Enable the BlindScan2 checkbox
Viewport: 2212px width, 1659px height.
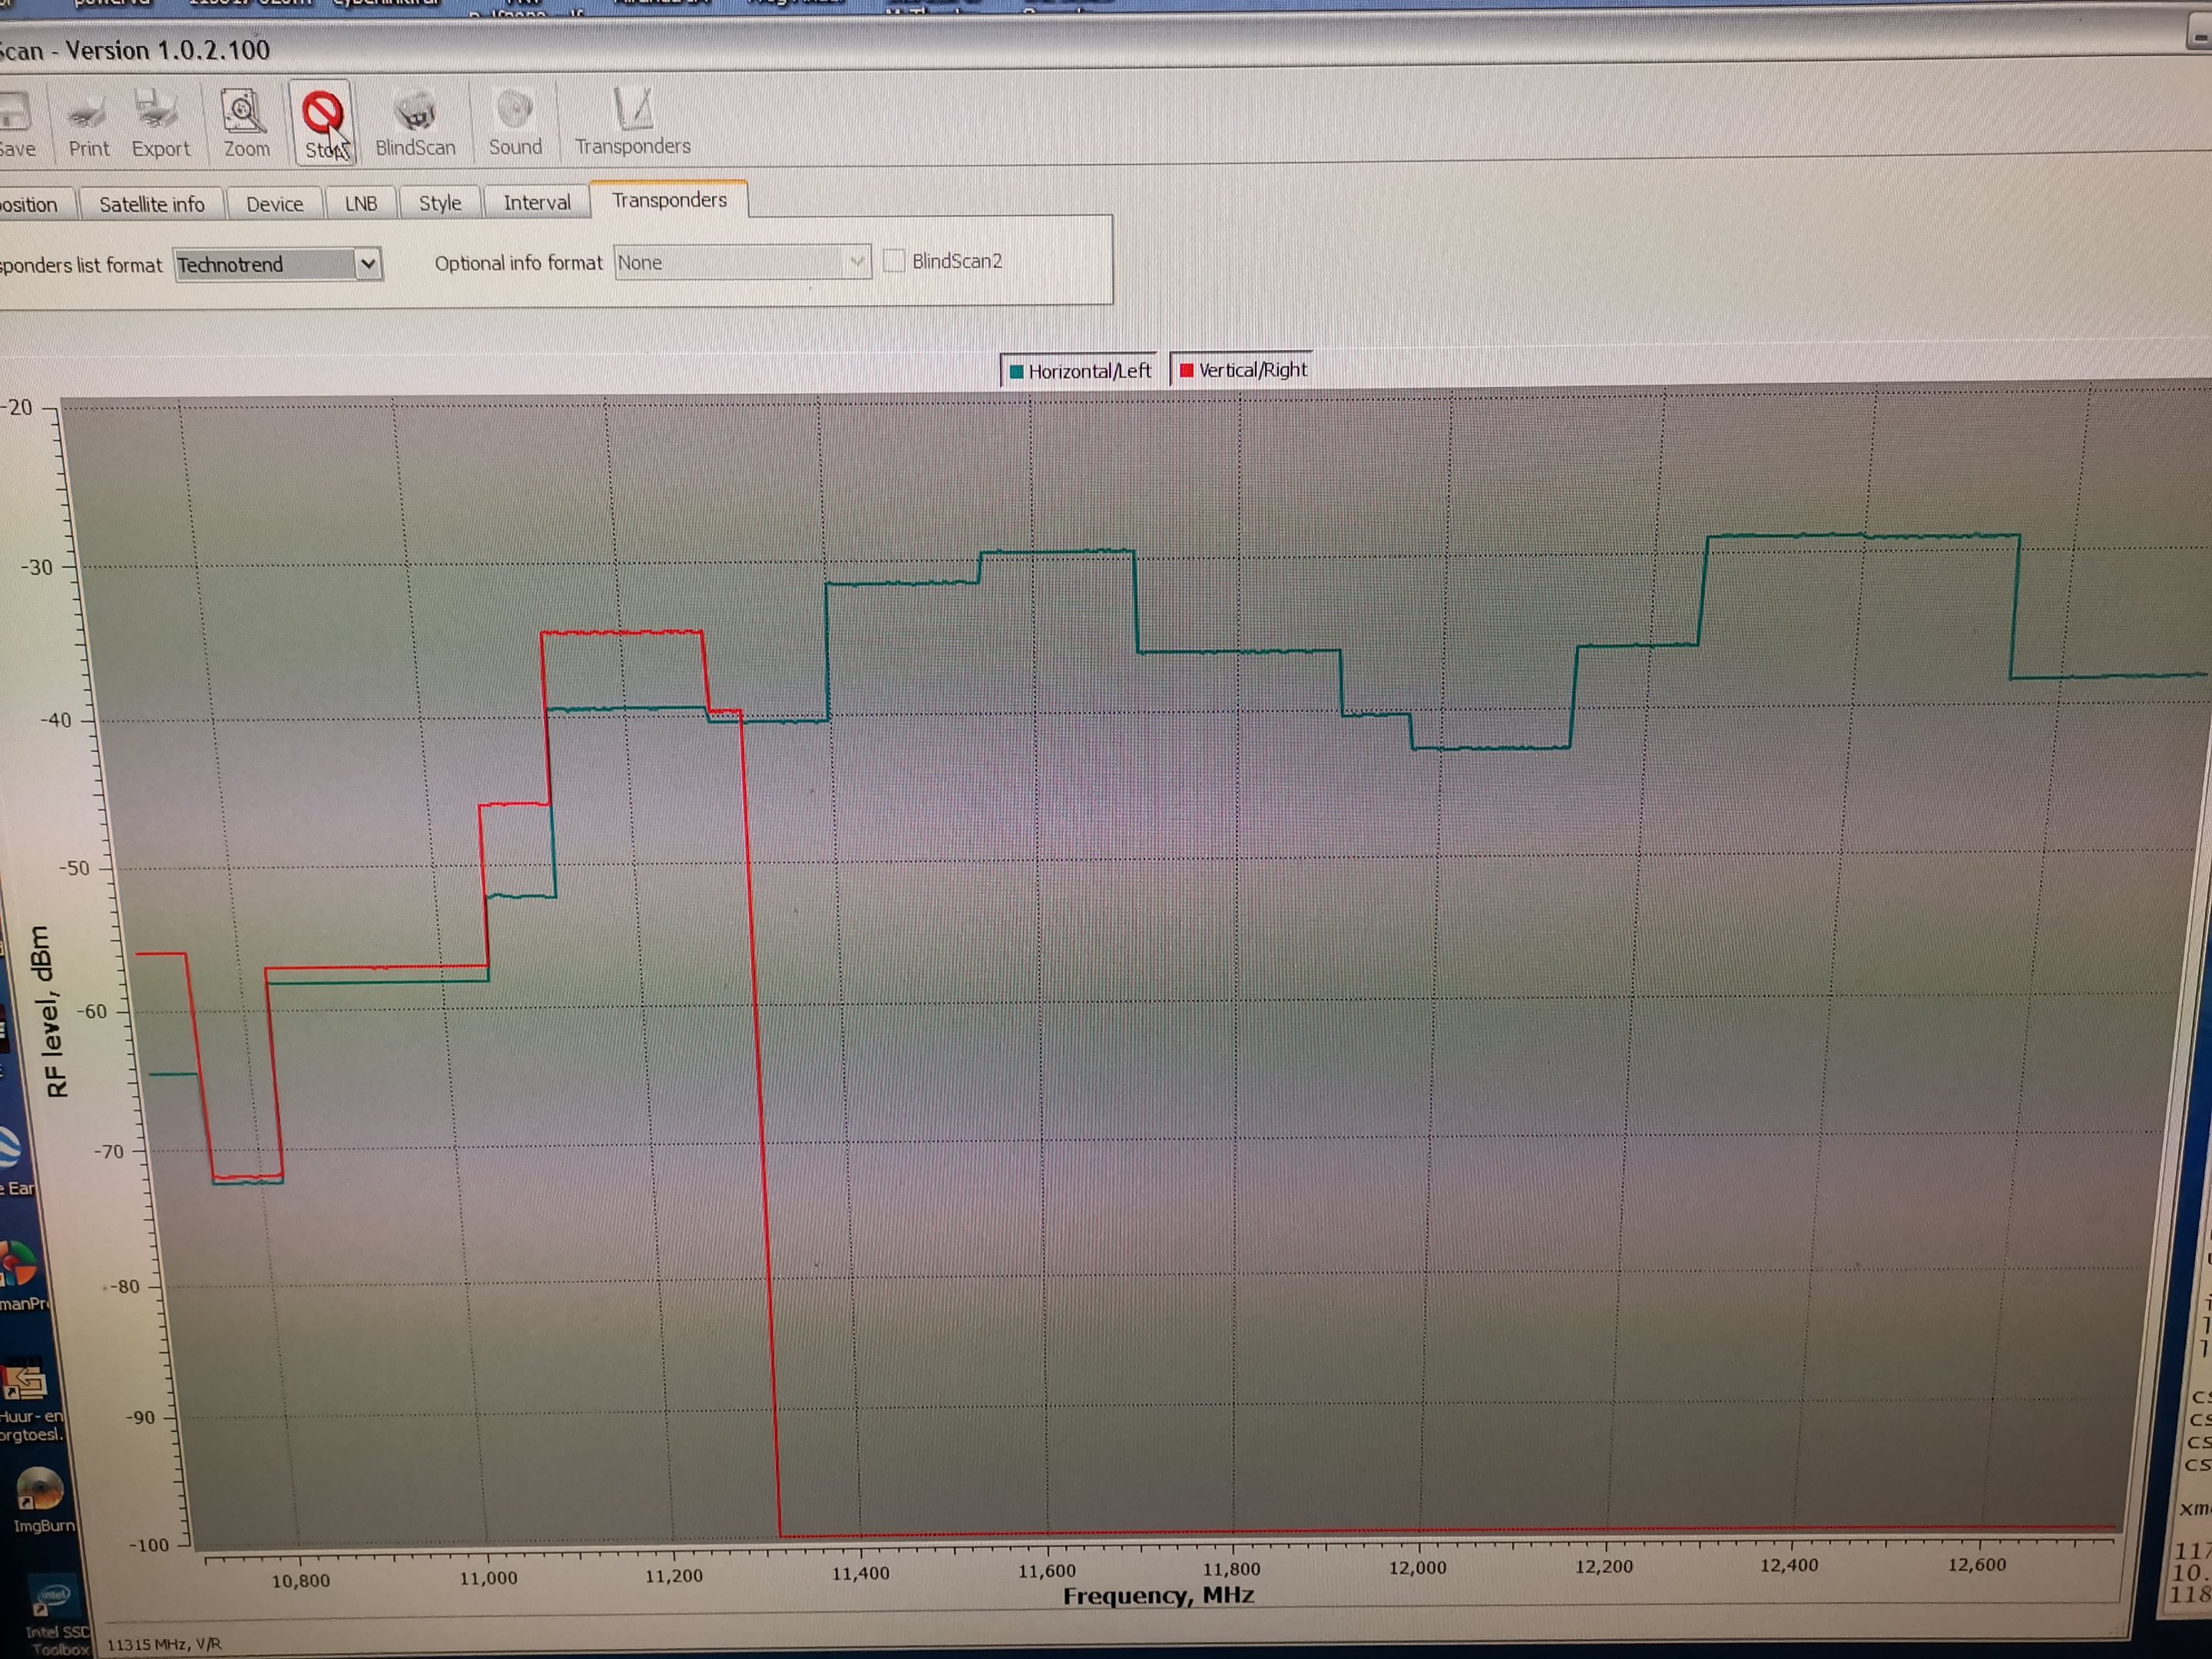894,261
